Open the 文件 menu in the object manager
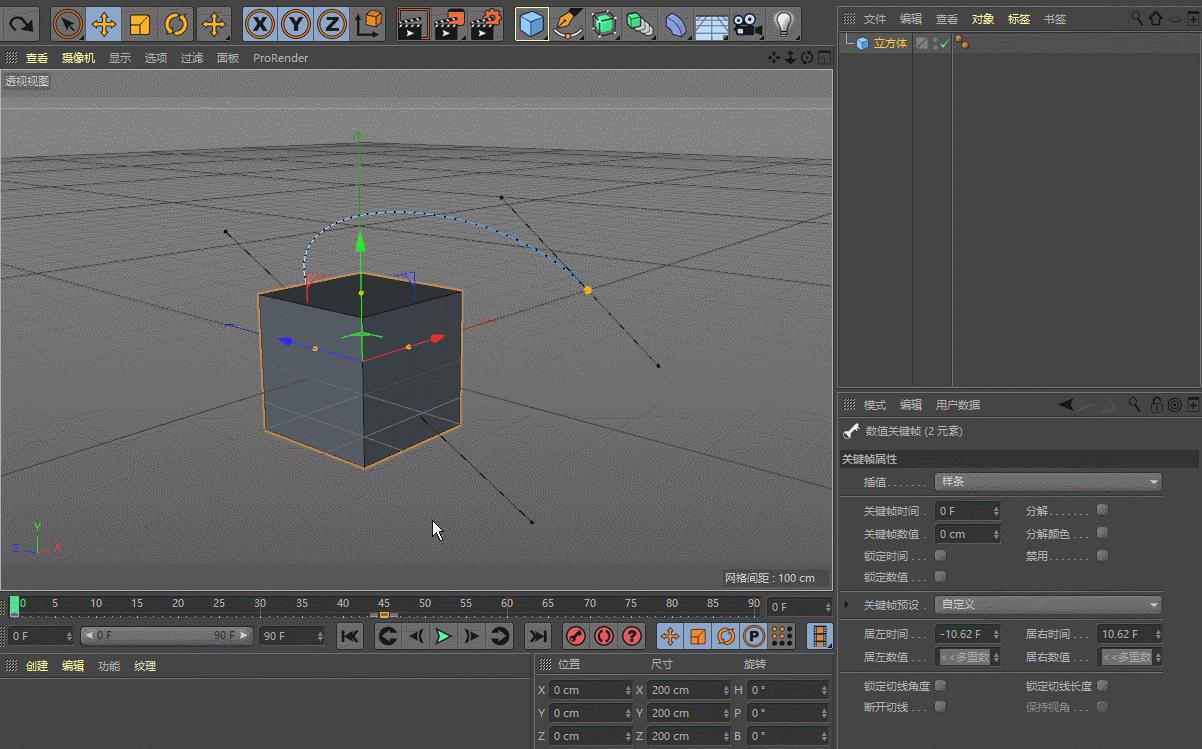Viewport: 1202px width, 749px height. click(874, 18)
